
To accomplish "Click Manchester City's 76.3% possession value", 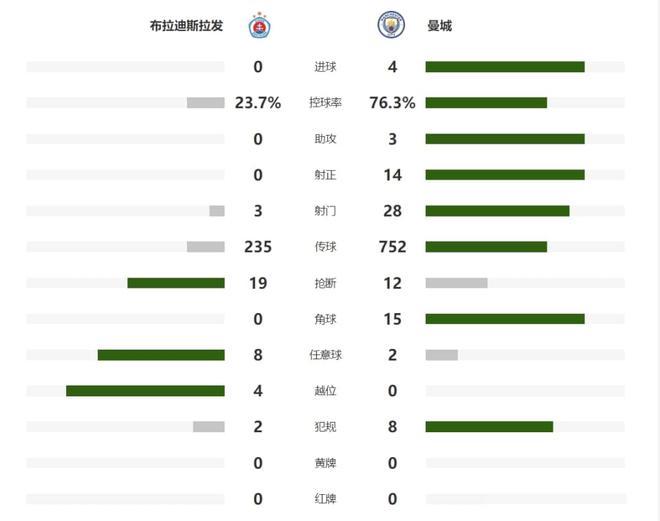I will click(392, 103).
